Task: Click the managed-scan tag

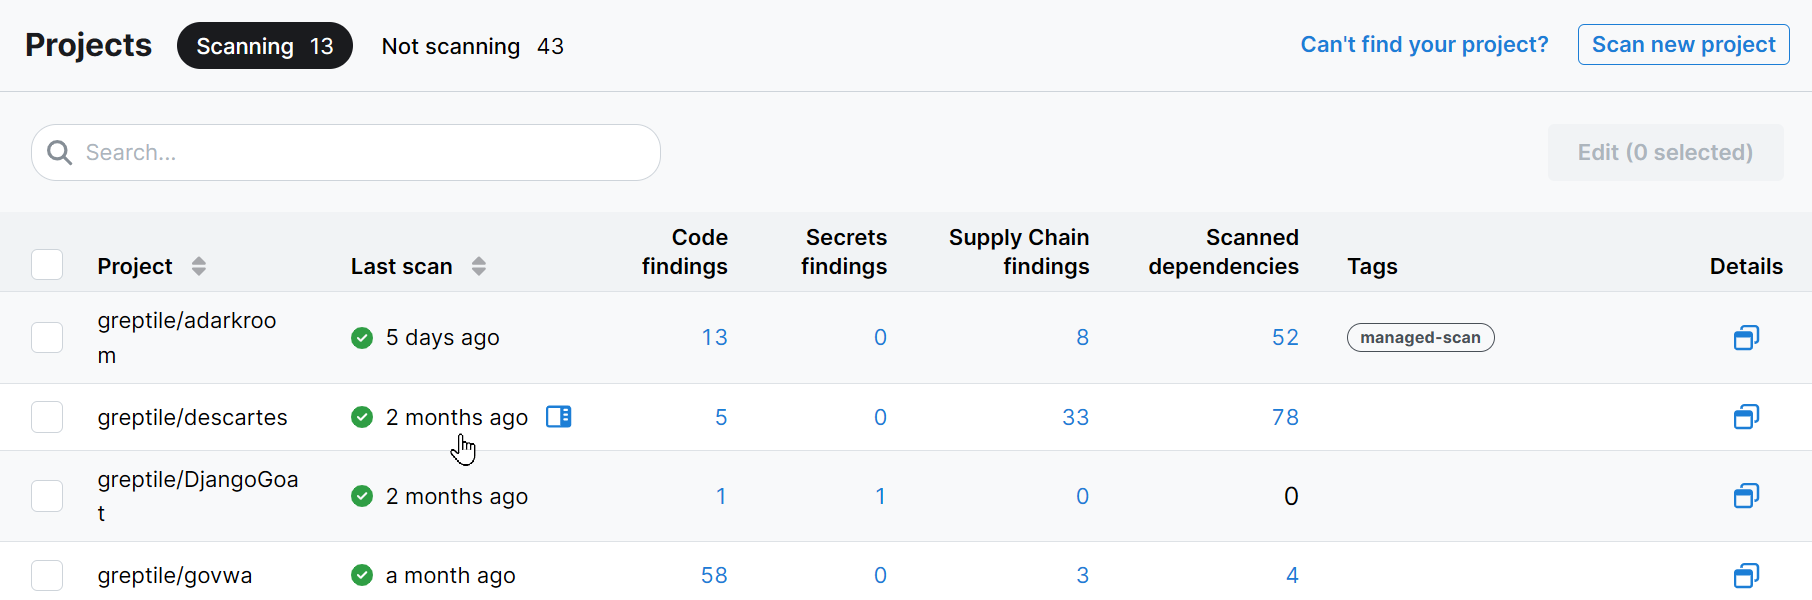Action: point(1420,338)
